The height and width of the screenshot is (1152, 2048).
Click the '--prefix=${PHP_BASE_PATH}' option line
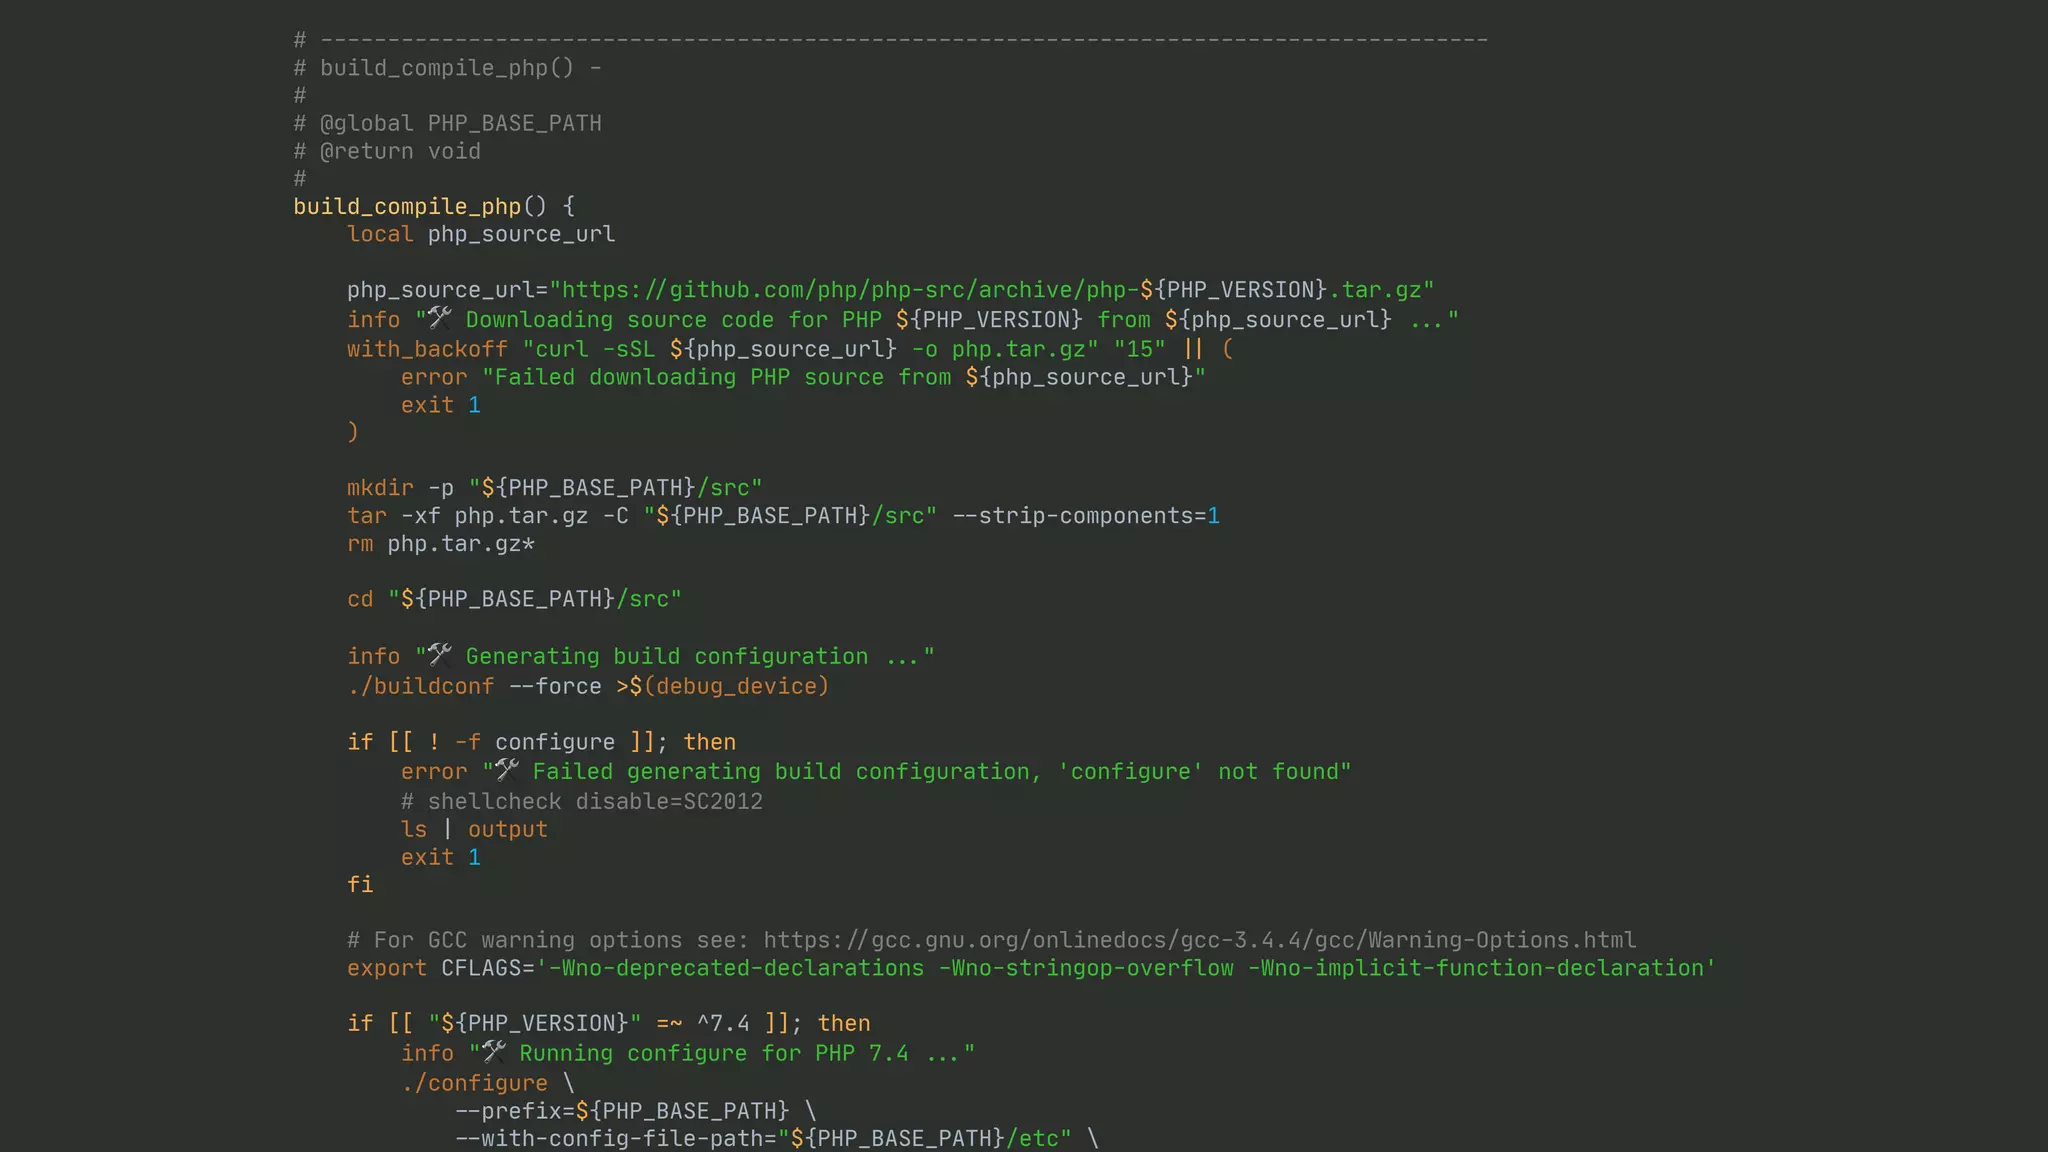pyautogui.click(x=635, y=1111)
